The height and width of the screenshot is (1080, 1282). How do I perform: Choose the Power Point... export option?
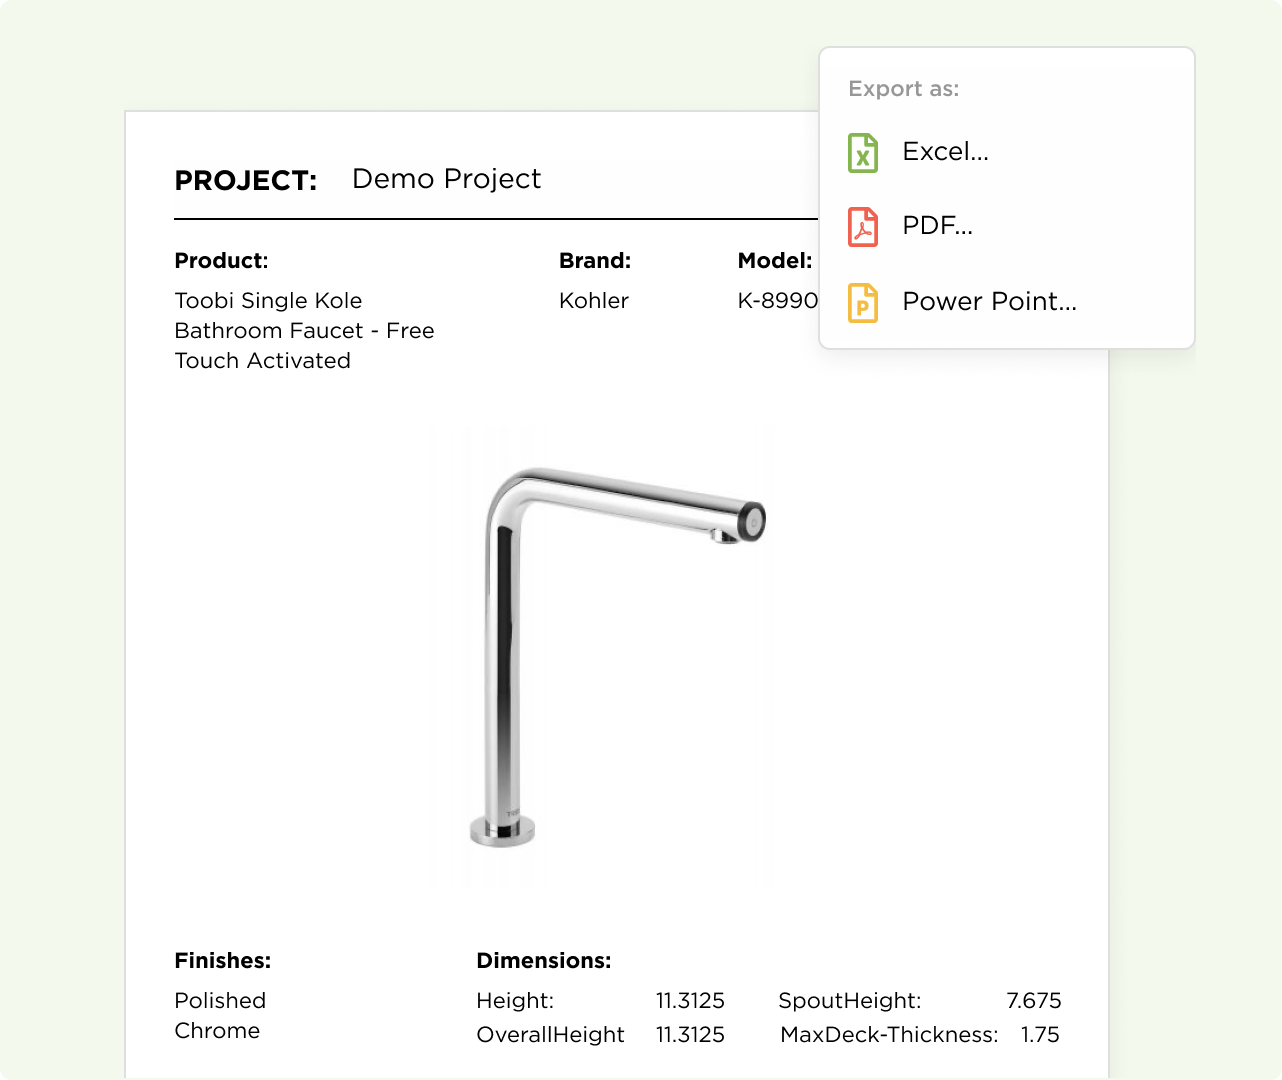[x=989, y=302]
